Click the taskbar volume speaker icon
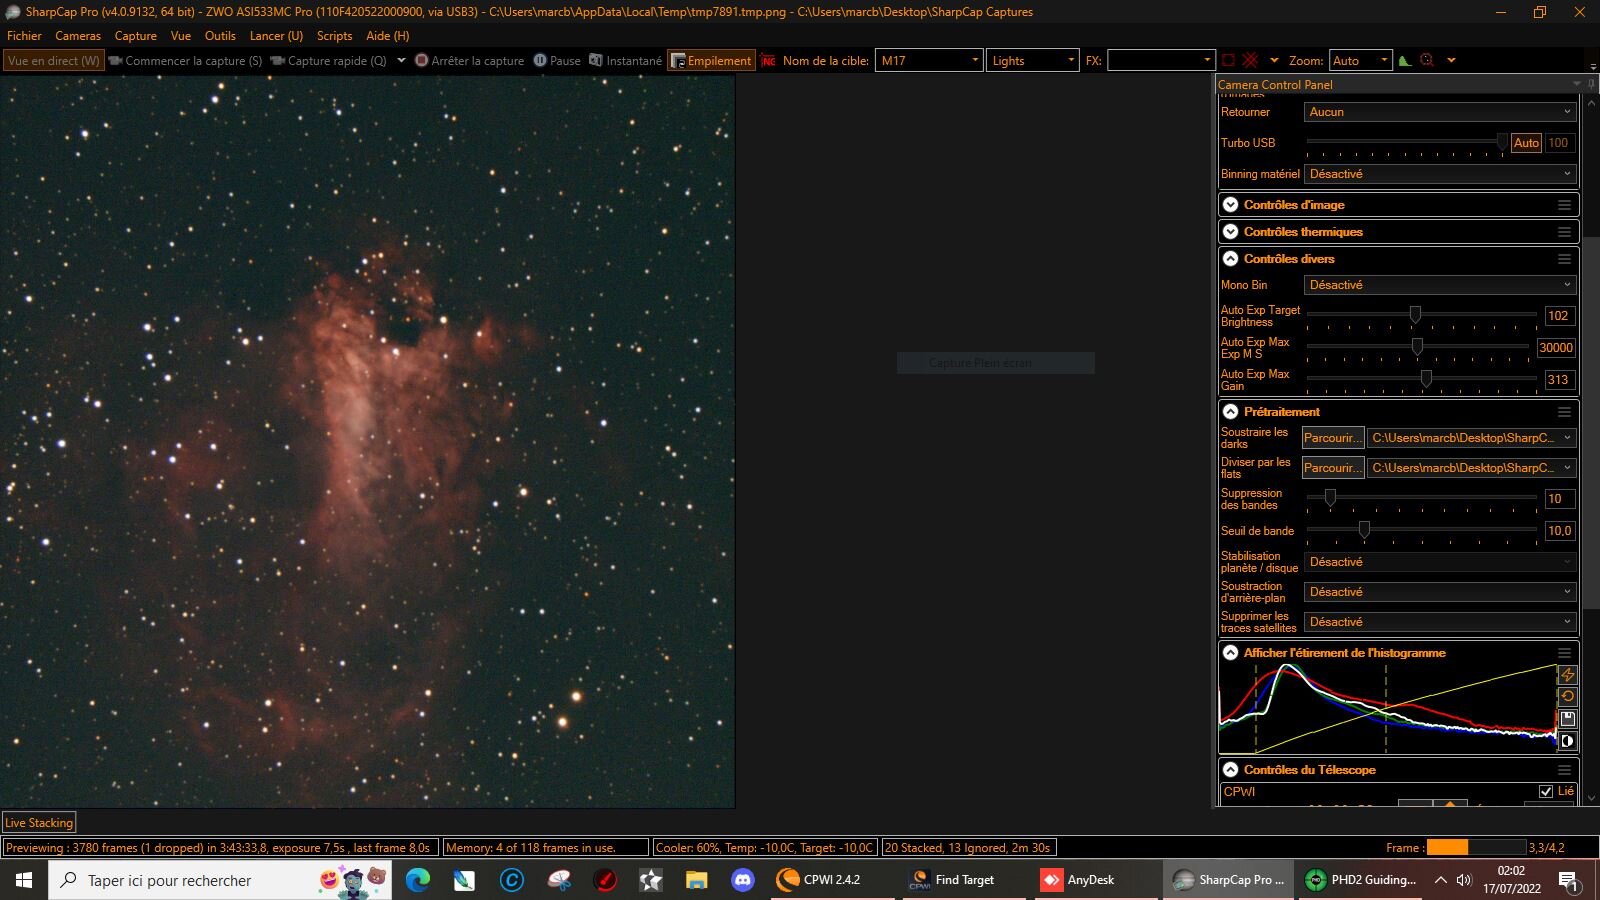The image size is (1600, 900). pyautogui.click(x=1464, y=880)
